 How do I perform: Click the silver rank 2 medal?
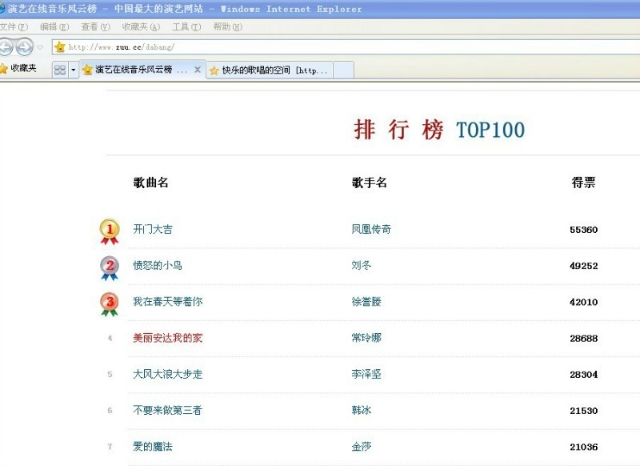pyautogui.click(x=109, y=267)
